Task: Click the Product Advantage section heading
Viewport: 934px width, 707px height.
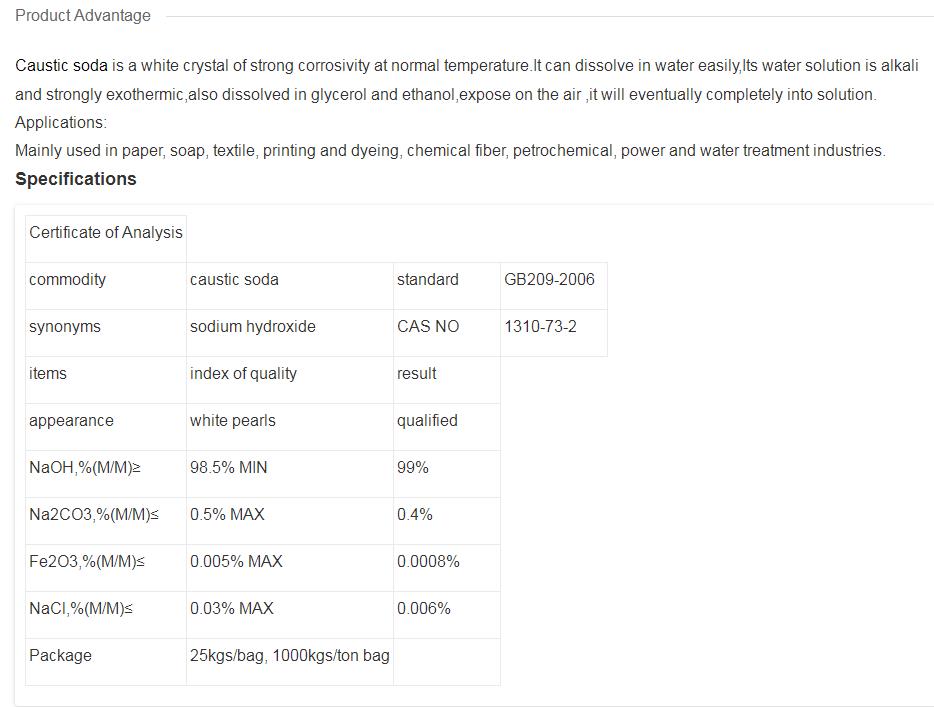Action: point(83,16)
